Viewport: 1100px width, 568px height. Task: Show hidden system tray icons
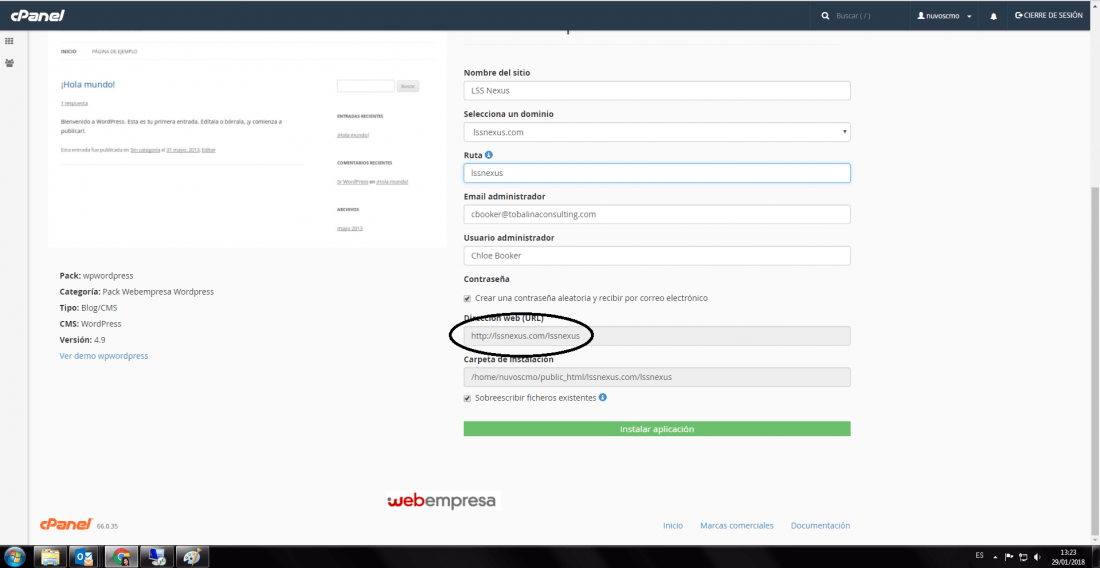pos(995,557)
